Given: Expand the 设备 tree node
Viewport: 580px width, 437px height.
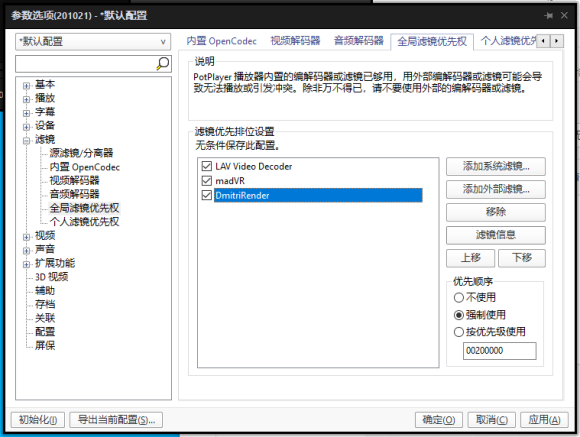Looking at the screenshot, I should point(26,127).
